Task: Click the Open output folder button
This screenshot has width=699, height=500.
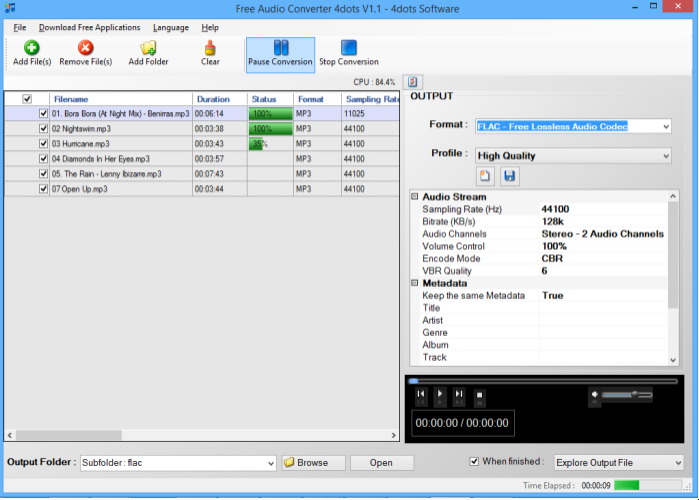Action: pos(382,463)
